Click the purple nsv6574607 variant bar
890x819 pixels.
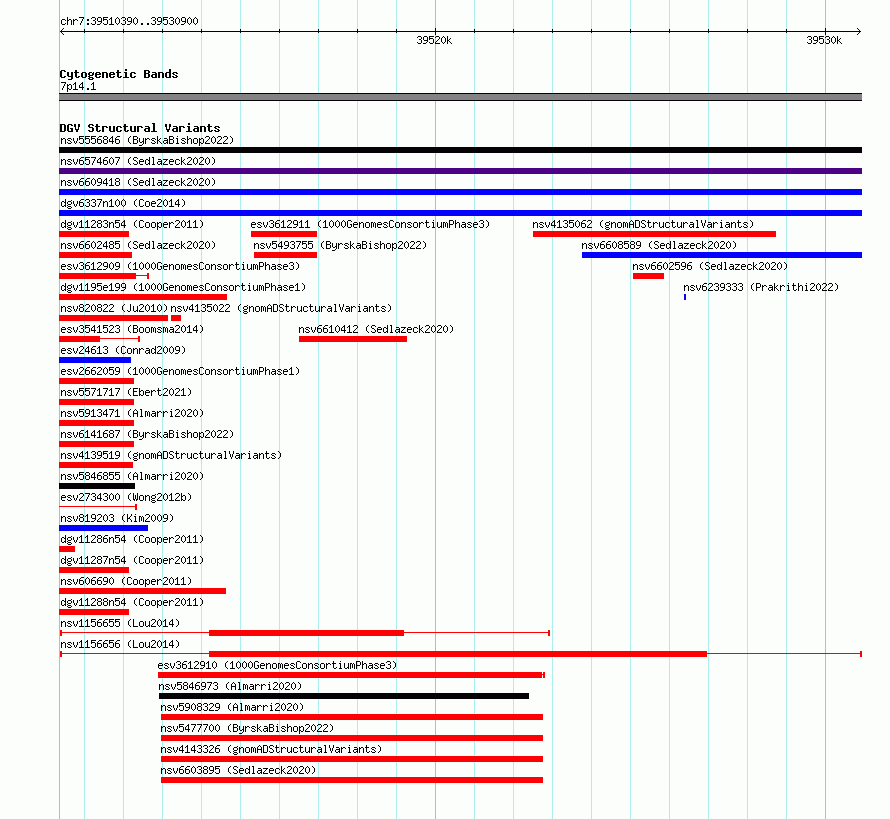[x=460, y=171]
